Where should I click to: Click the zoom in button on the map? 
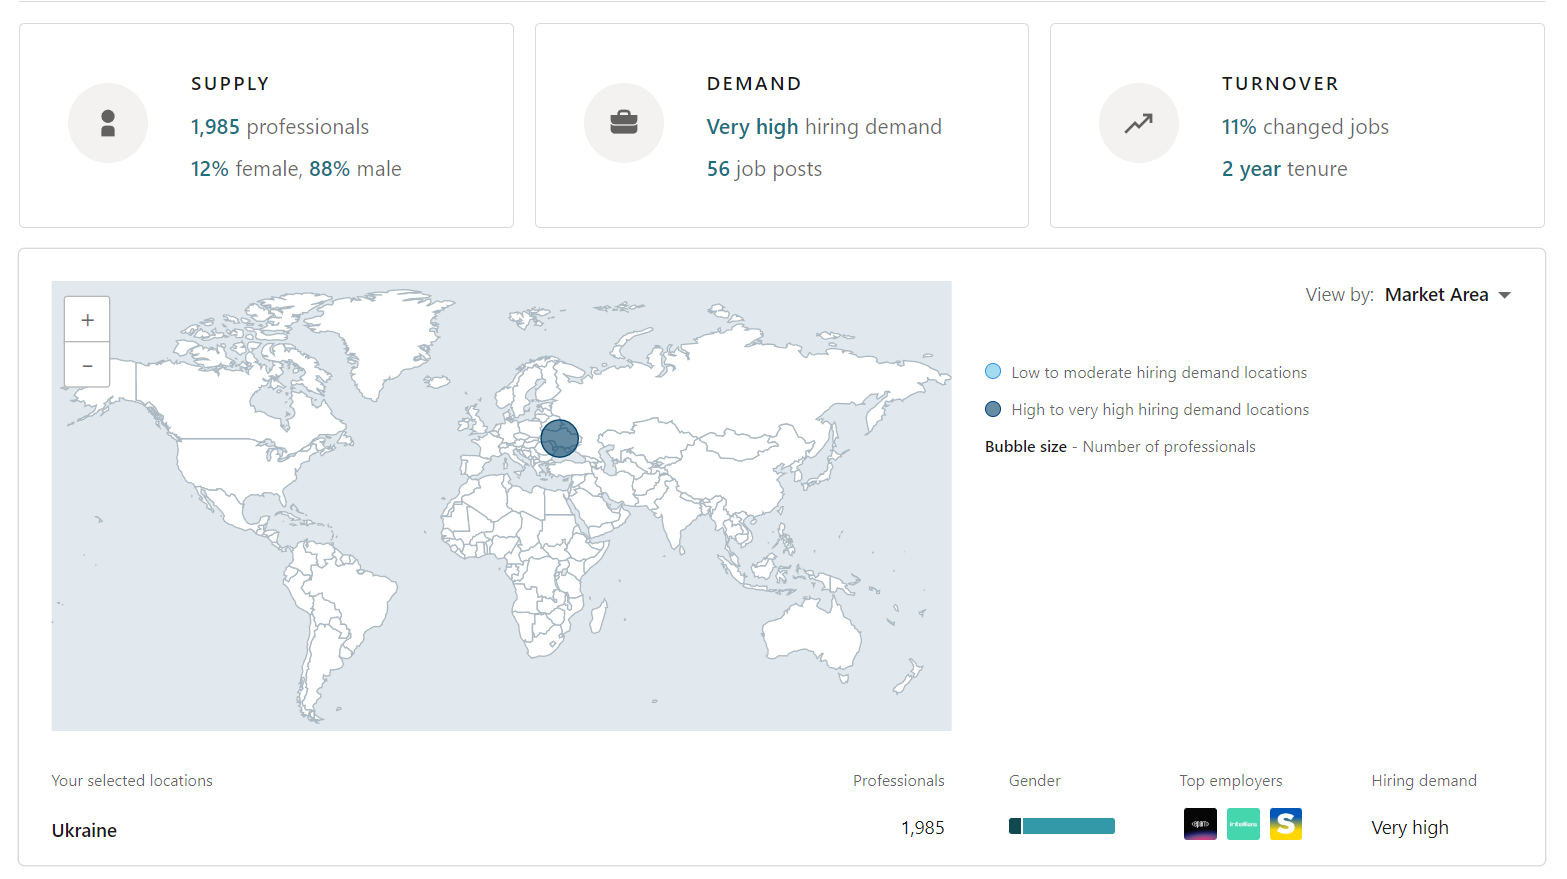[x=87, y=318]
